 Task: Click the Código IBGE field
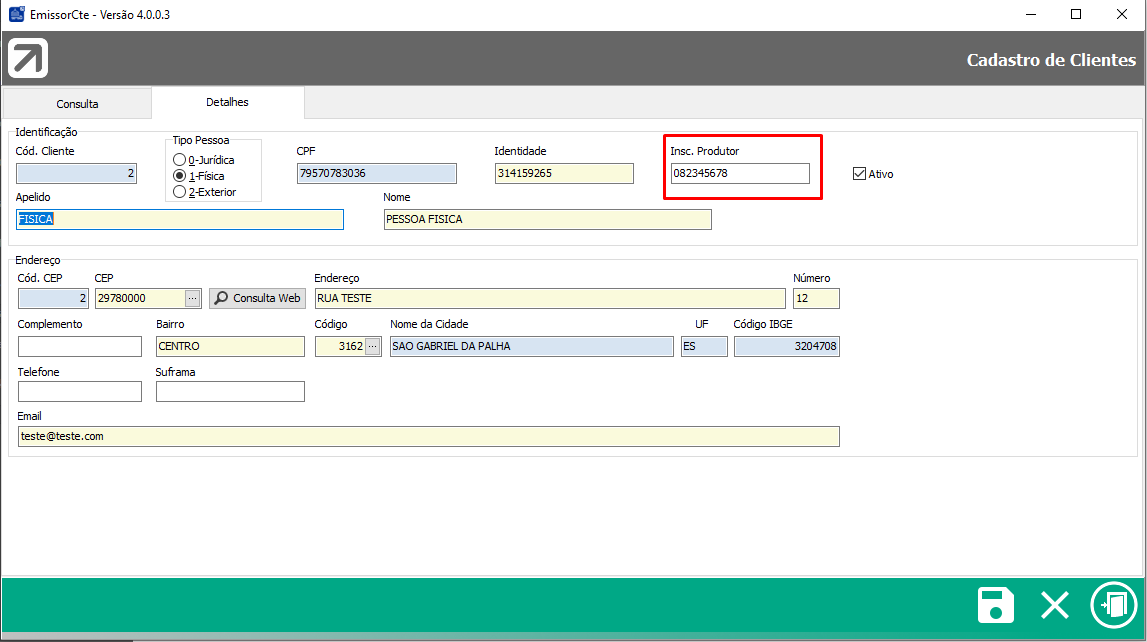[787, 347]
